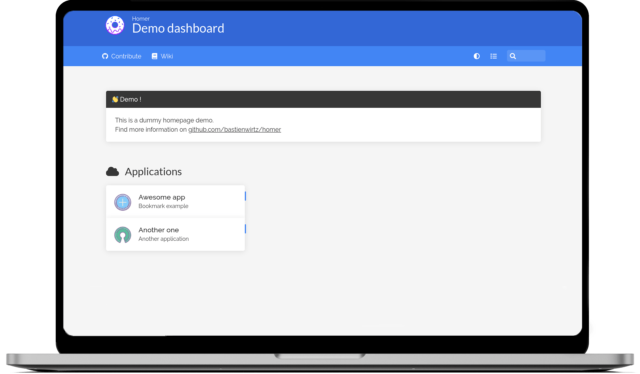Click the search input field
The width and height of the screenshot is (640, 374).
point(526,56)
